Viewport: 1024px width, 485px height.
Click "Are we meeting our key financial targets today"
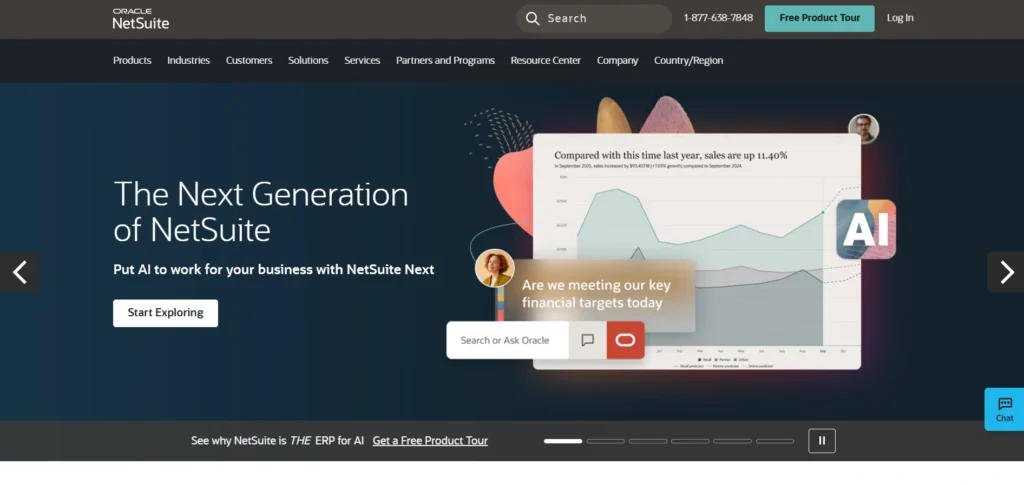pyautogui.click(x=596, y=294)
